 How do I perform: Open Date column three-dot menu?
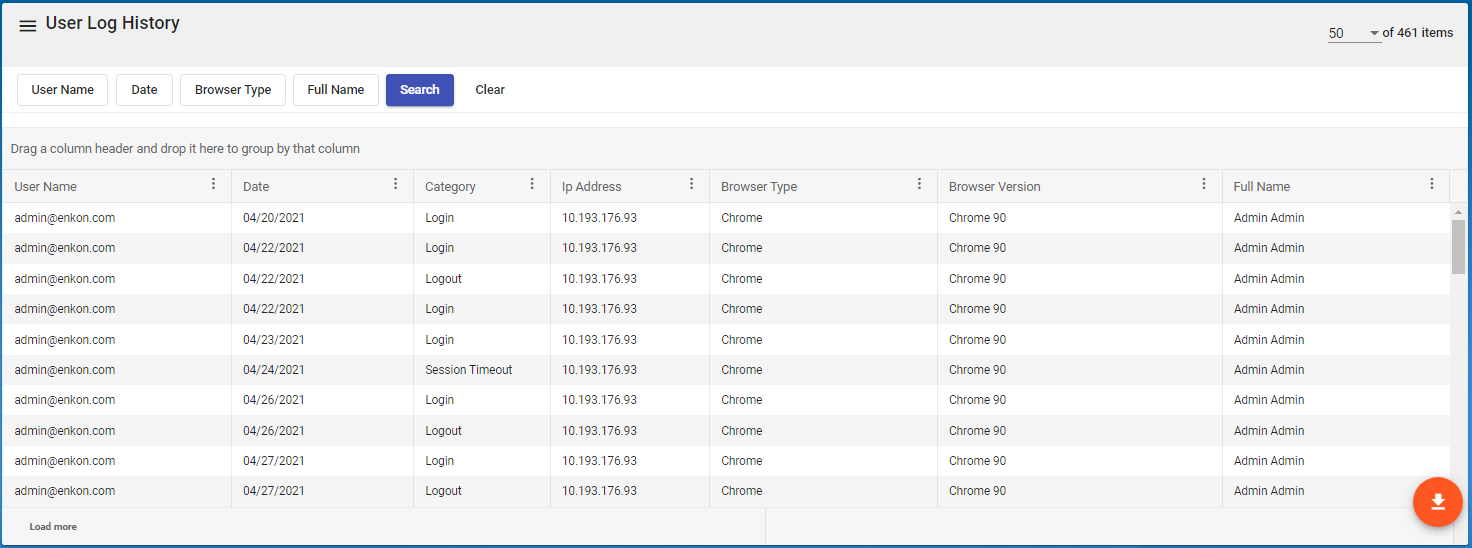395,184
